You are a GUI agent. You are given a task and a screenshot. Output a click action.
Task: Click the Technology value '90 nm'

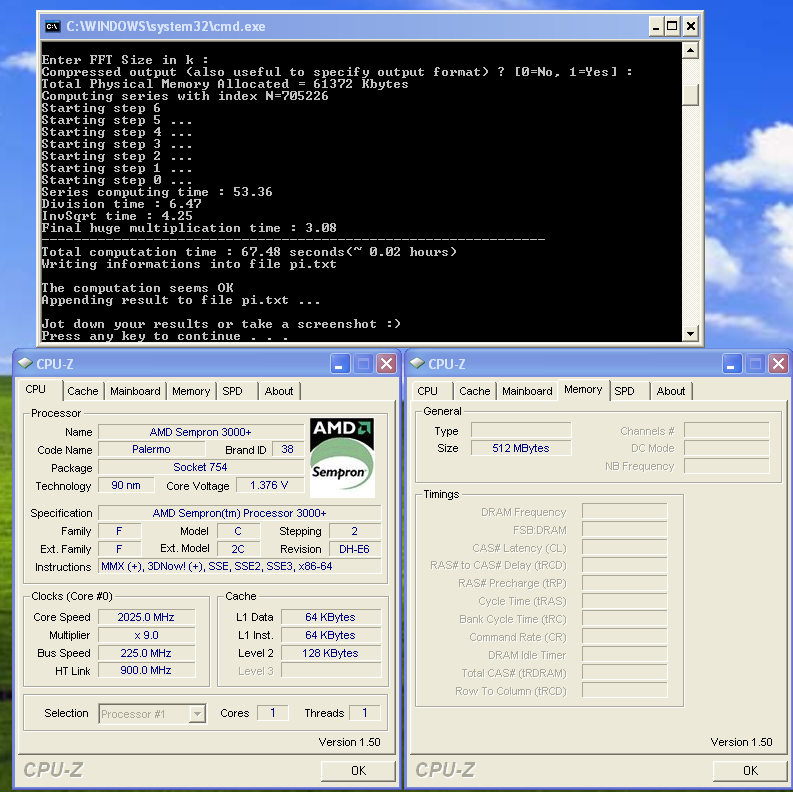click(126, 485)
